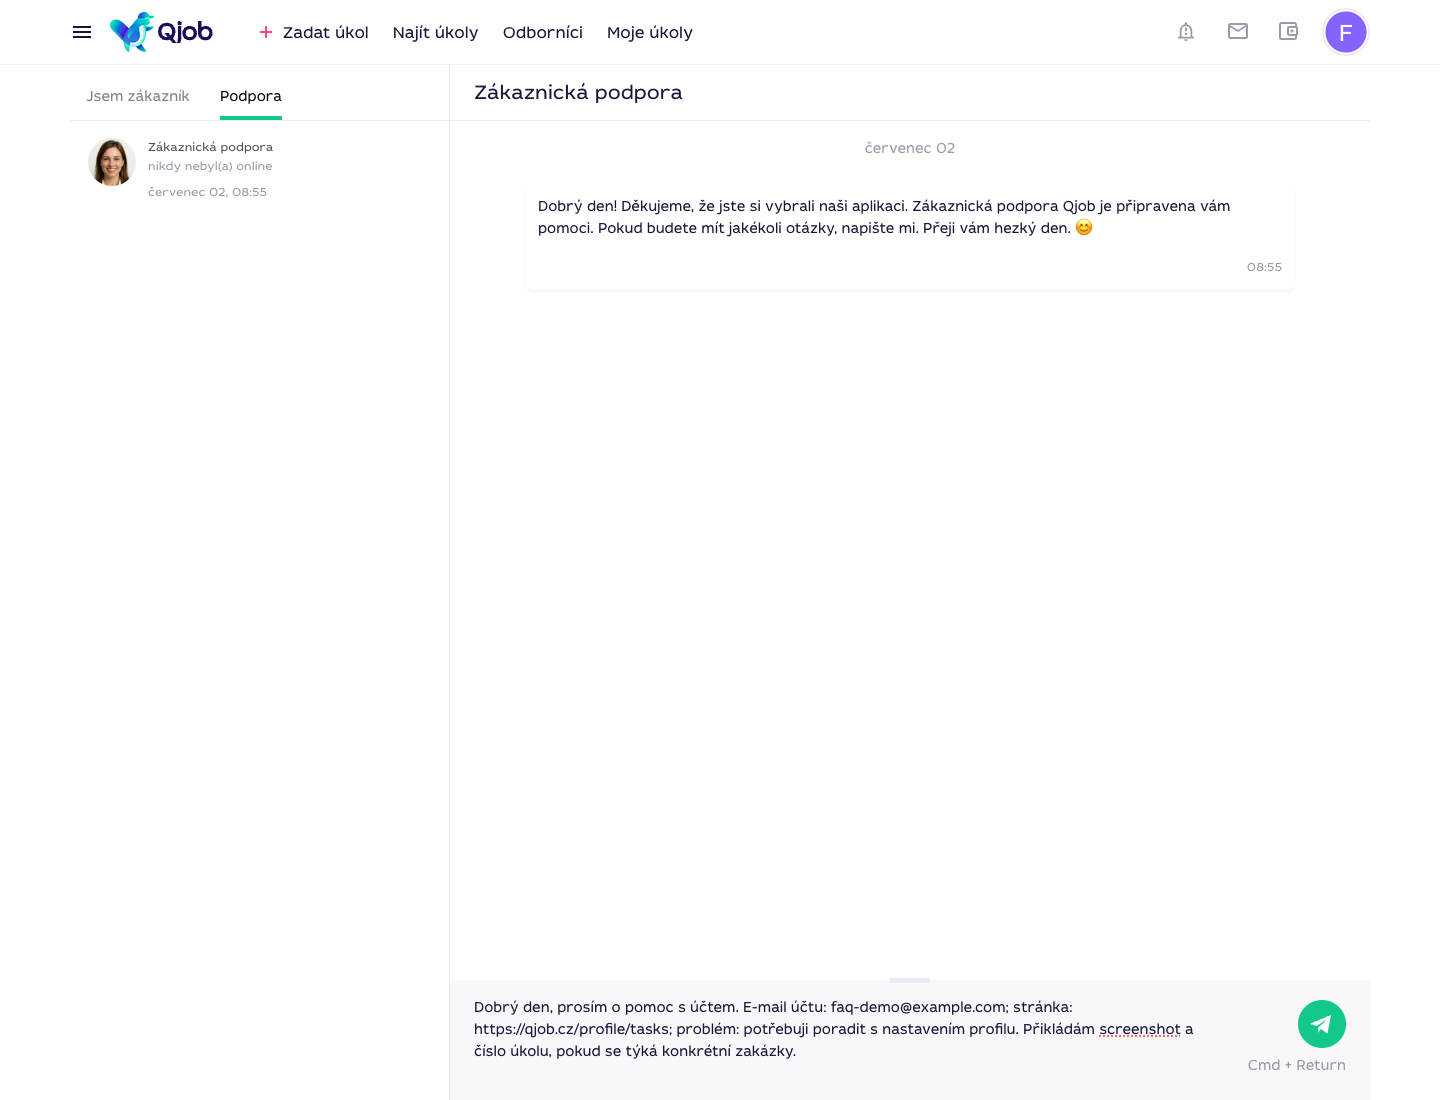This screenshot has width=1440, height=1100.
Task: Switch to the Jsem zákazník tab
Action: tap(138, 96)
